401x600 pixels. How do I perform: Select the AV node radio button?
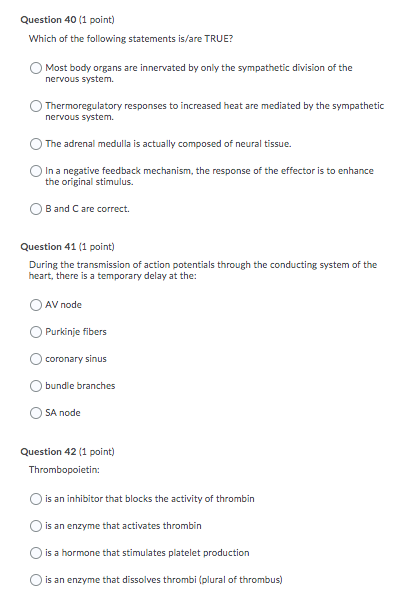click(x=36, y=305)
